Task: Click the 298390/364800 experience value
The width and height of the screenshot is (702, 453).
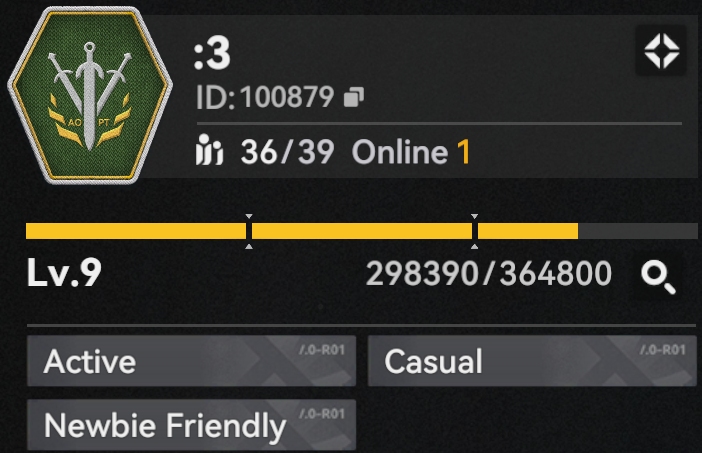Action: click(x=489, y=274)
